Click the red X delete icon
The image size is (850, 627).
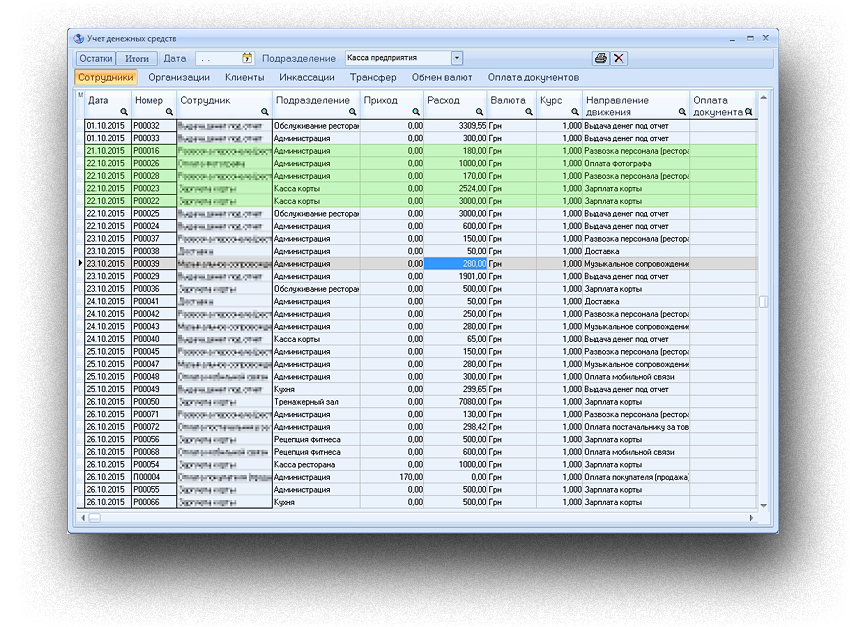(619, 58)
